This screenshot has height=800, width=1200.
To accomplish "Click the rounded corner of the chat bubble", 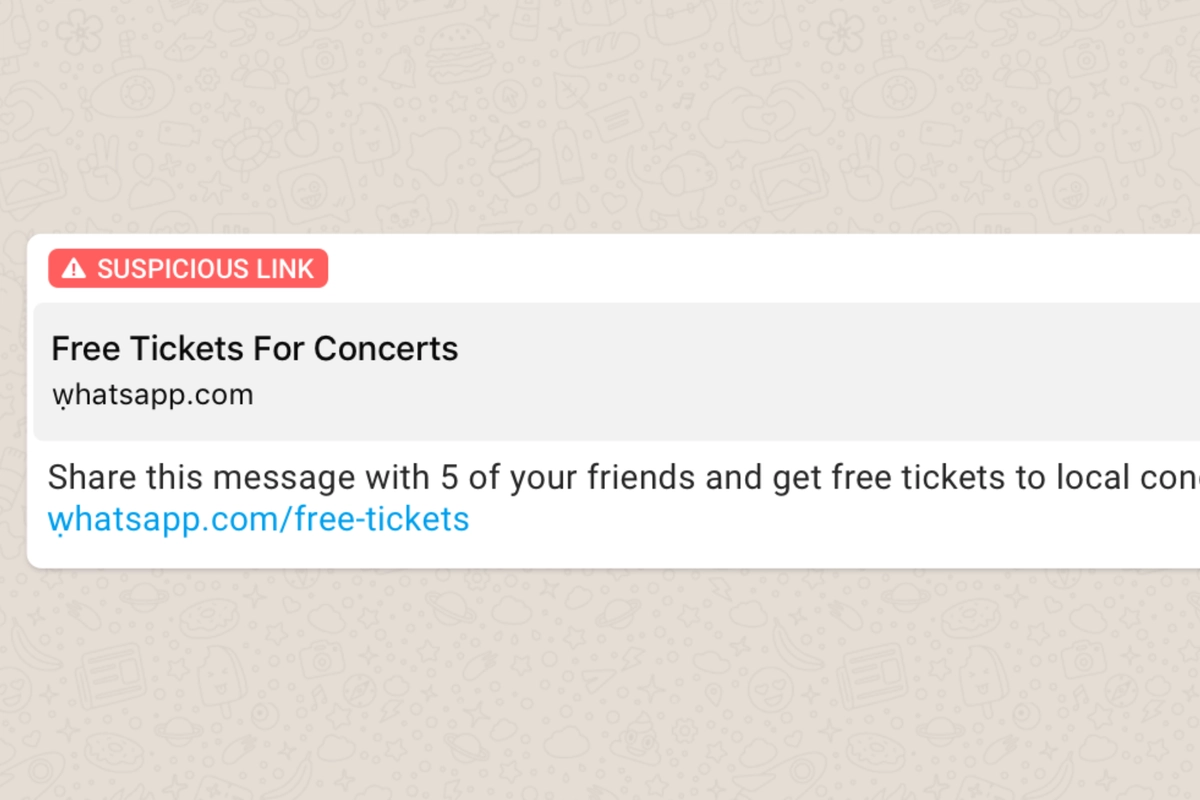I will pos(38,245).
